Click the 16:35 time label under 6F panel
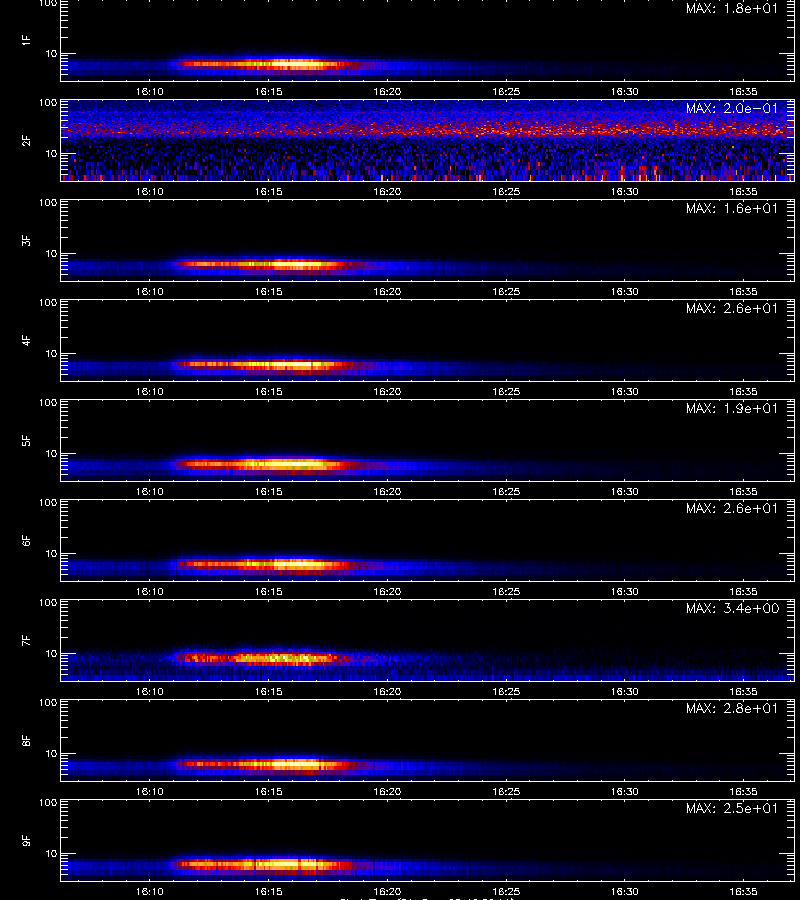The height and width of the screenshot is (900, 800). tap(743, 591)
